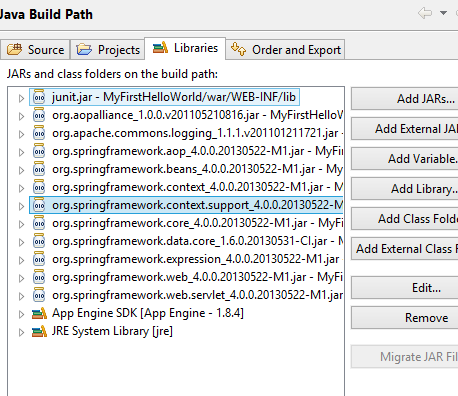Click the springframework.context_4.0.0 jar icon
This screenshot has height=396, width=458.
(x=39, y=187)
